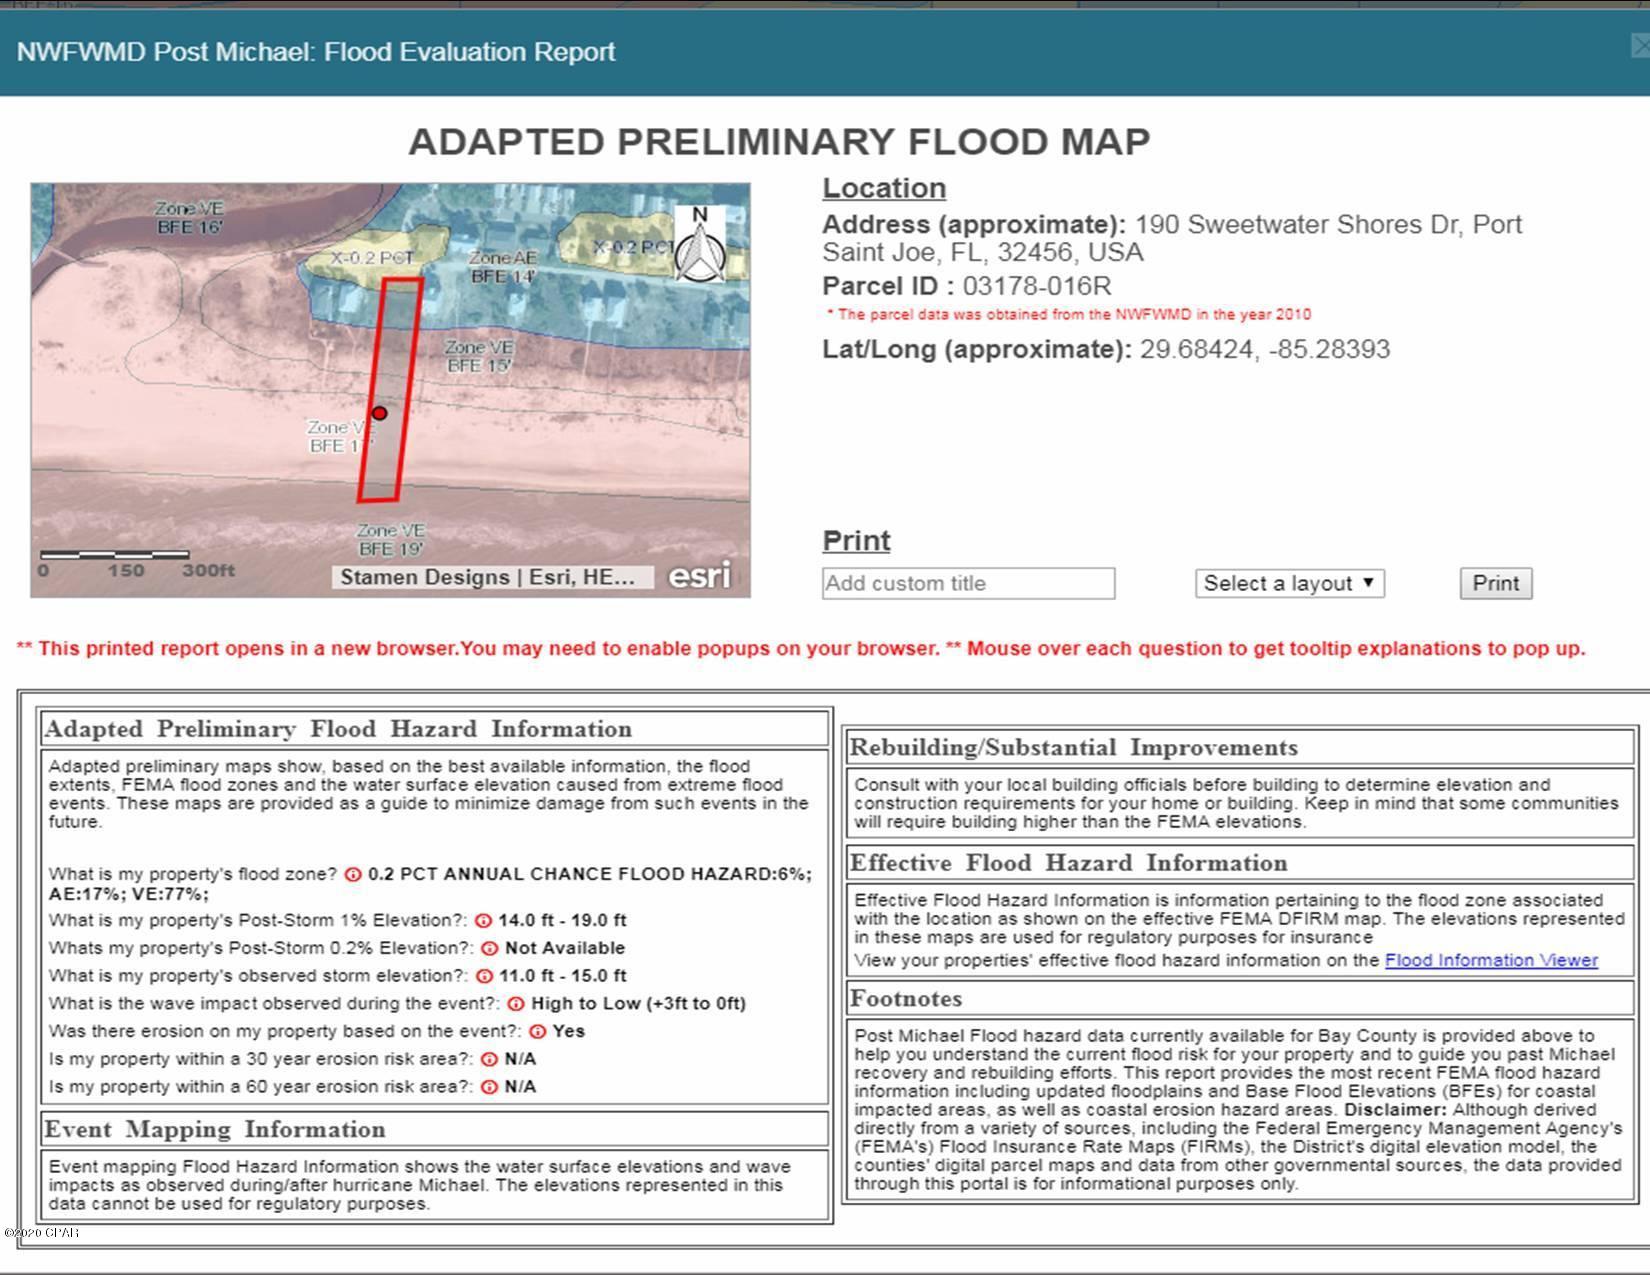Image resolution: width=1650 pixels, height=1275 pixels.
Task: Click info icon beside flood zone question
Action: 353,874
